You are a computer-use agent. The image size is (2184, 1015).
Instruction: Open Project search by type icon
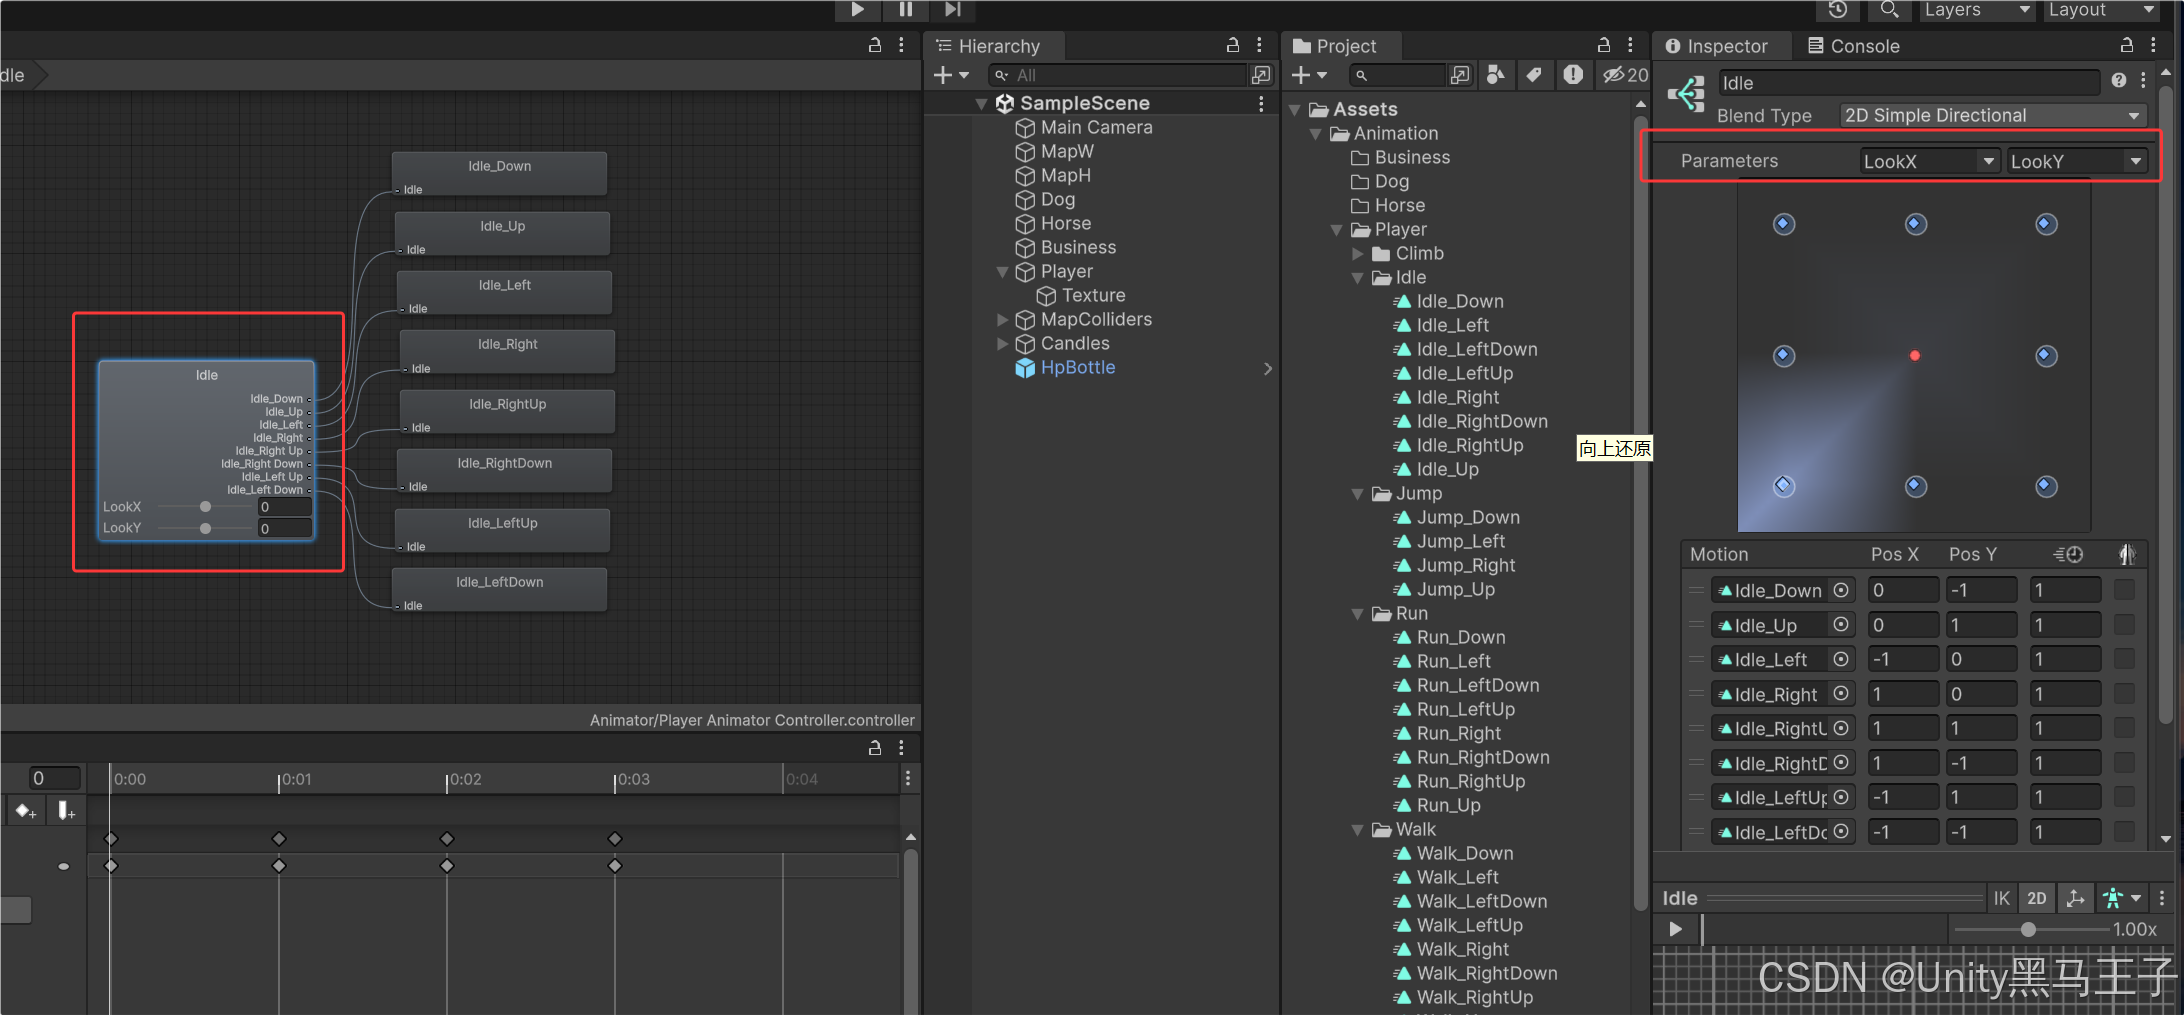[1496, 75]
